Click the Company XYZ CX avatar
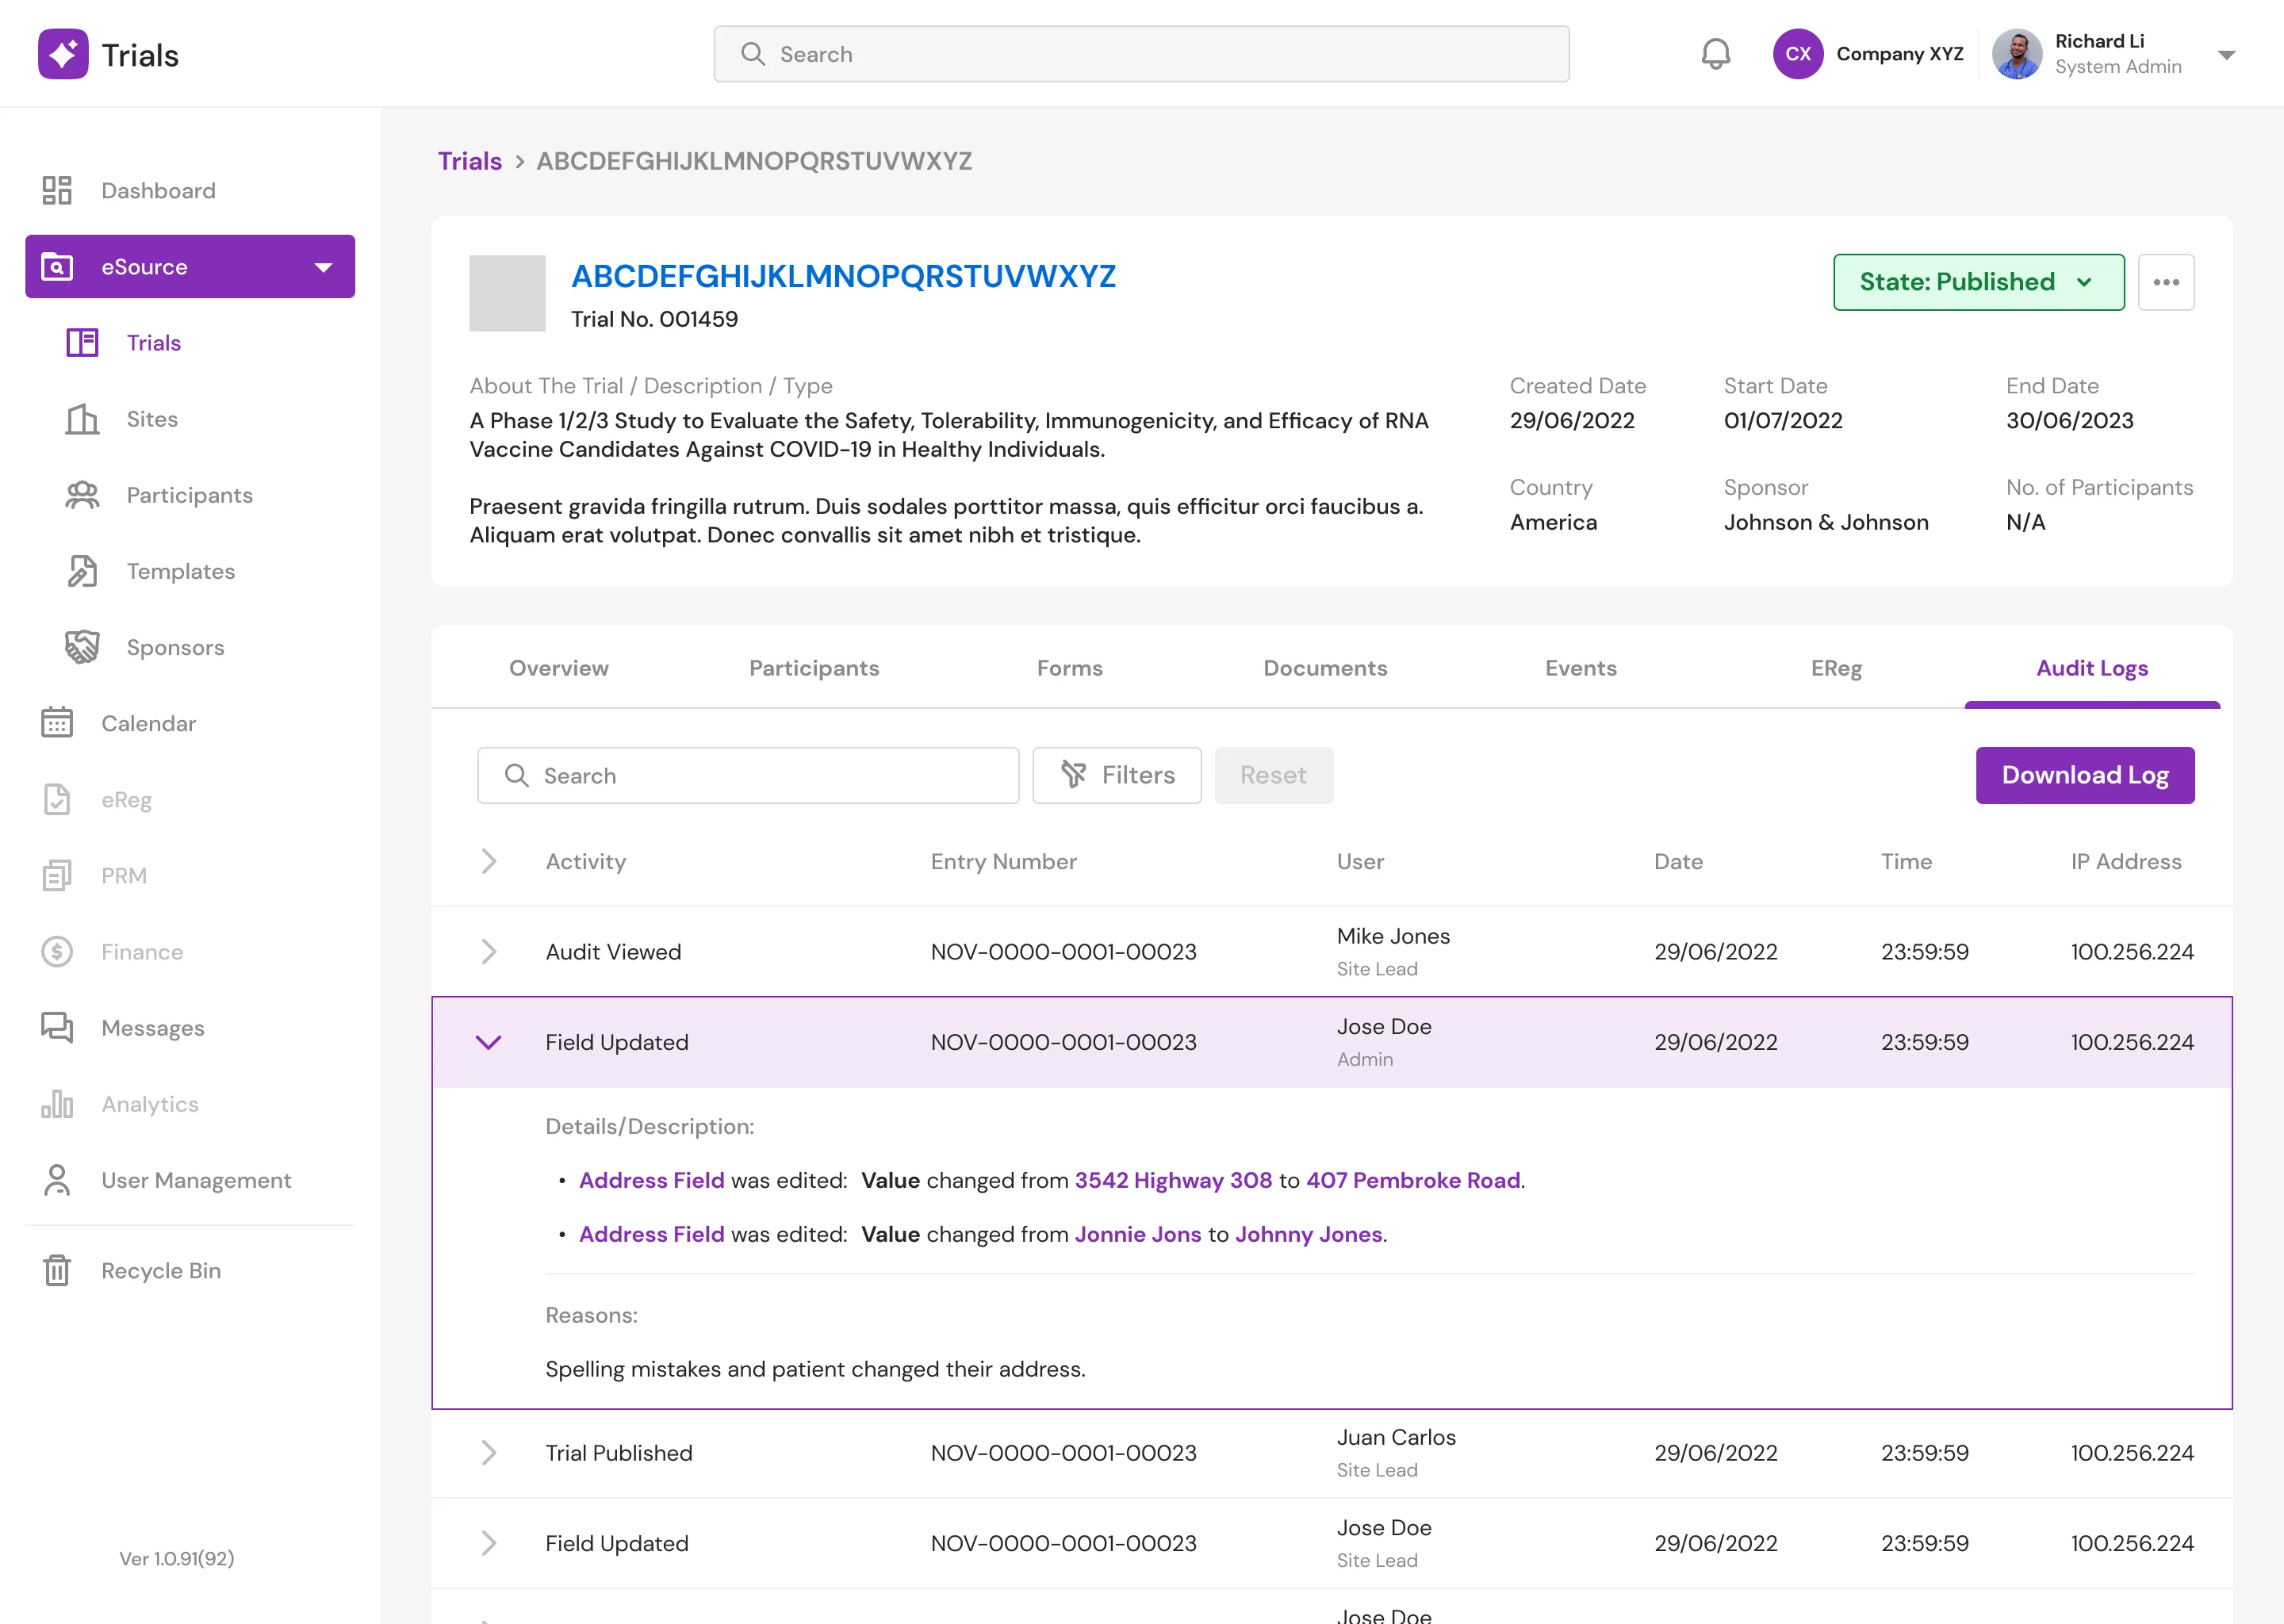This screenshot has width=2284, height=1624. tap(1797, 54)
